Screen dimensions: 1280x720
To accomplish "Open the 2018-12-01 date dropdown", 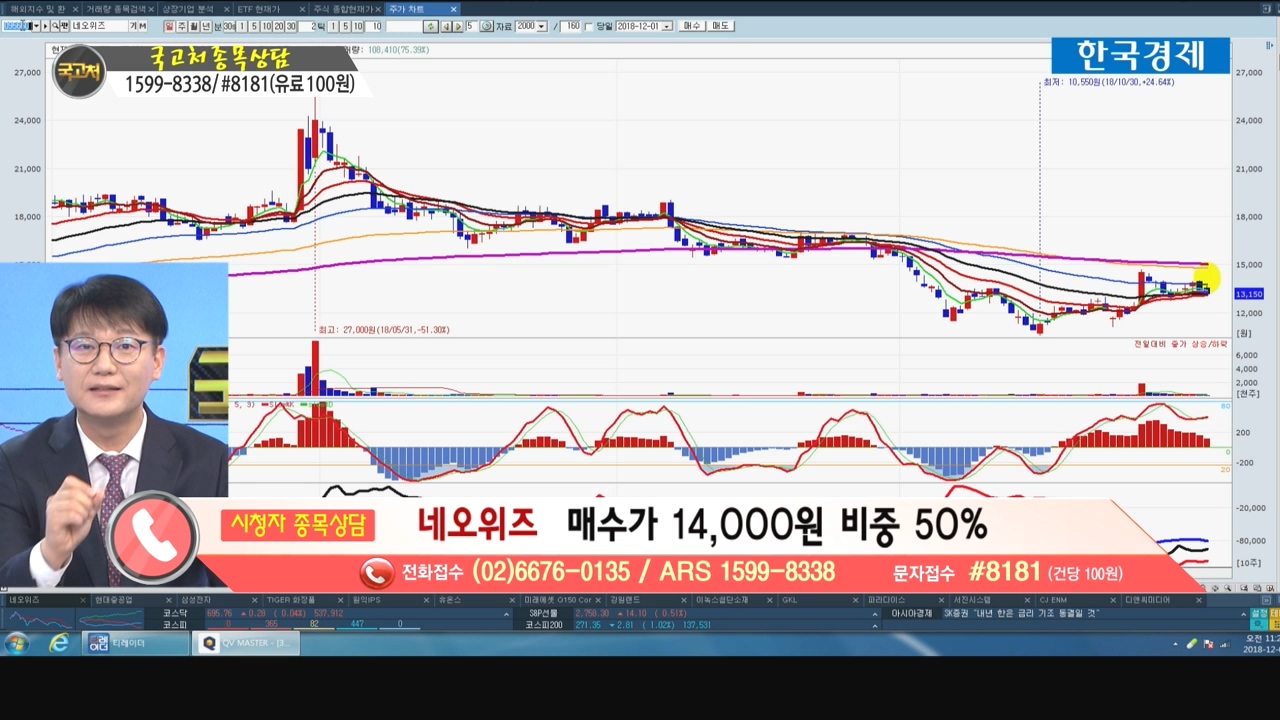I will [667, 26].
